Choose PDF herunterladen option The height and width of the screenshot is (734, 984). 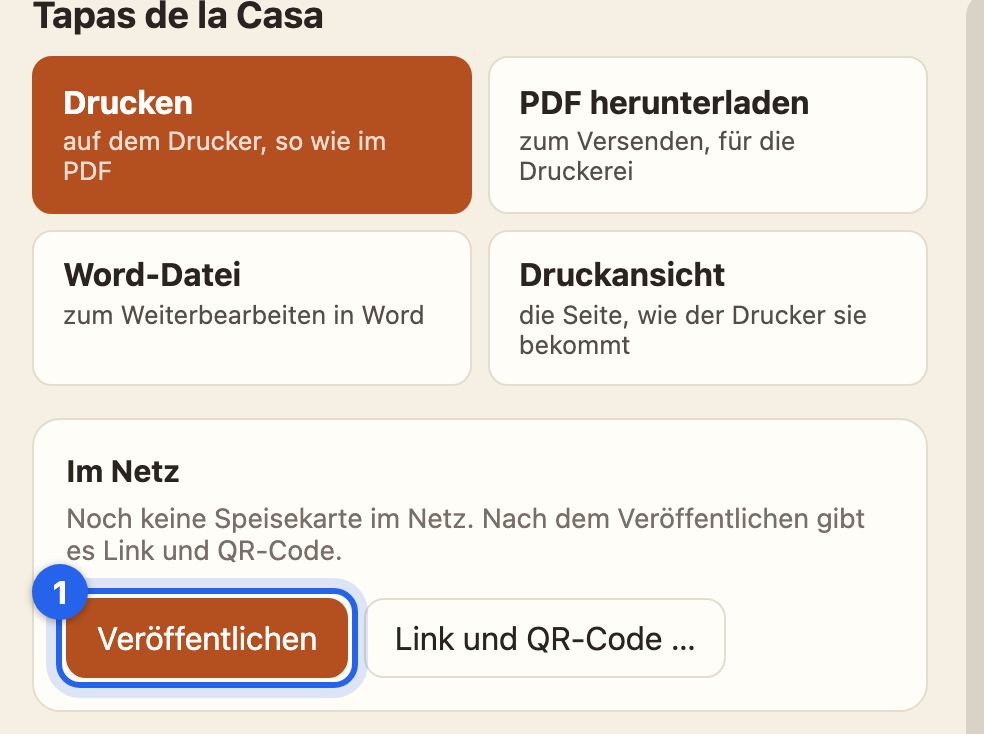pos(708,135)
